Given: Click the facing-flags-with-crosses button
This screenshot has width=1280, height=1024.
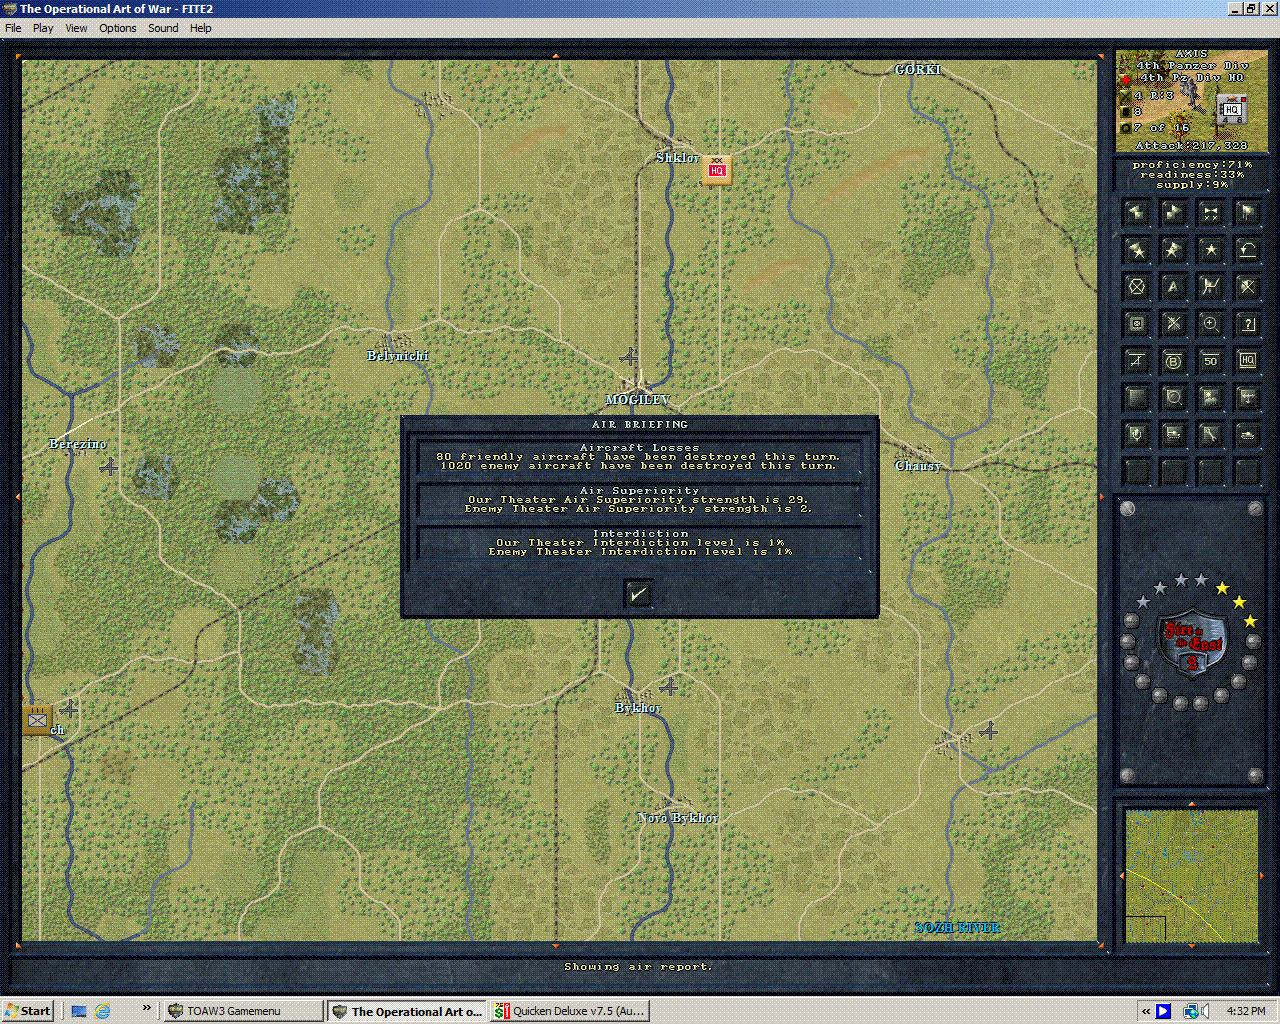Looking at the screenshot, I should pyautogui.click(x=1210, y=212).
